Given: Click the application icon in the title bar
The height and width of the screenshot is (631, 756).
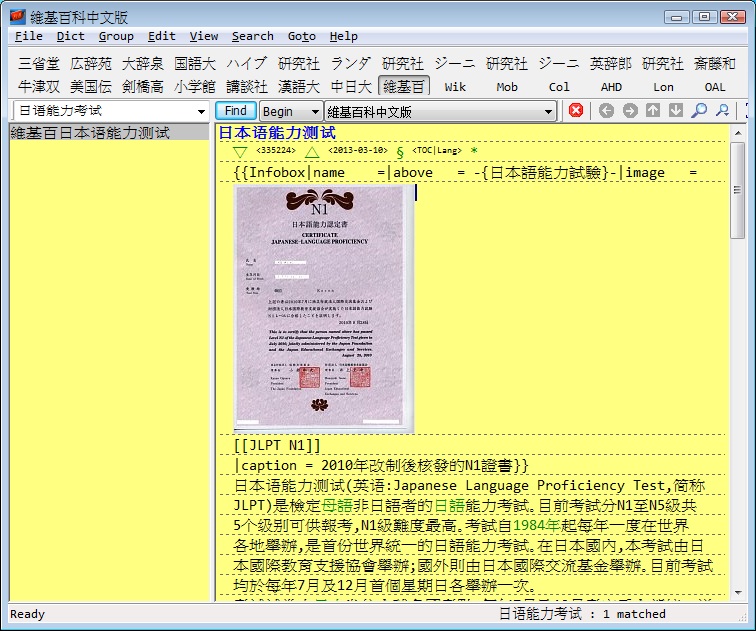Looking at the screenshot, I should tap(17, 17).
